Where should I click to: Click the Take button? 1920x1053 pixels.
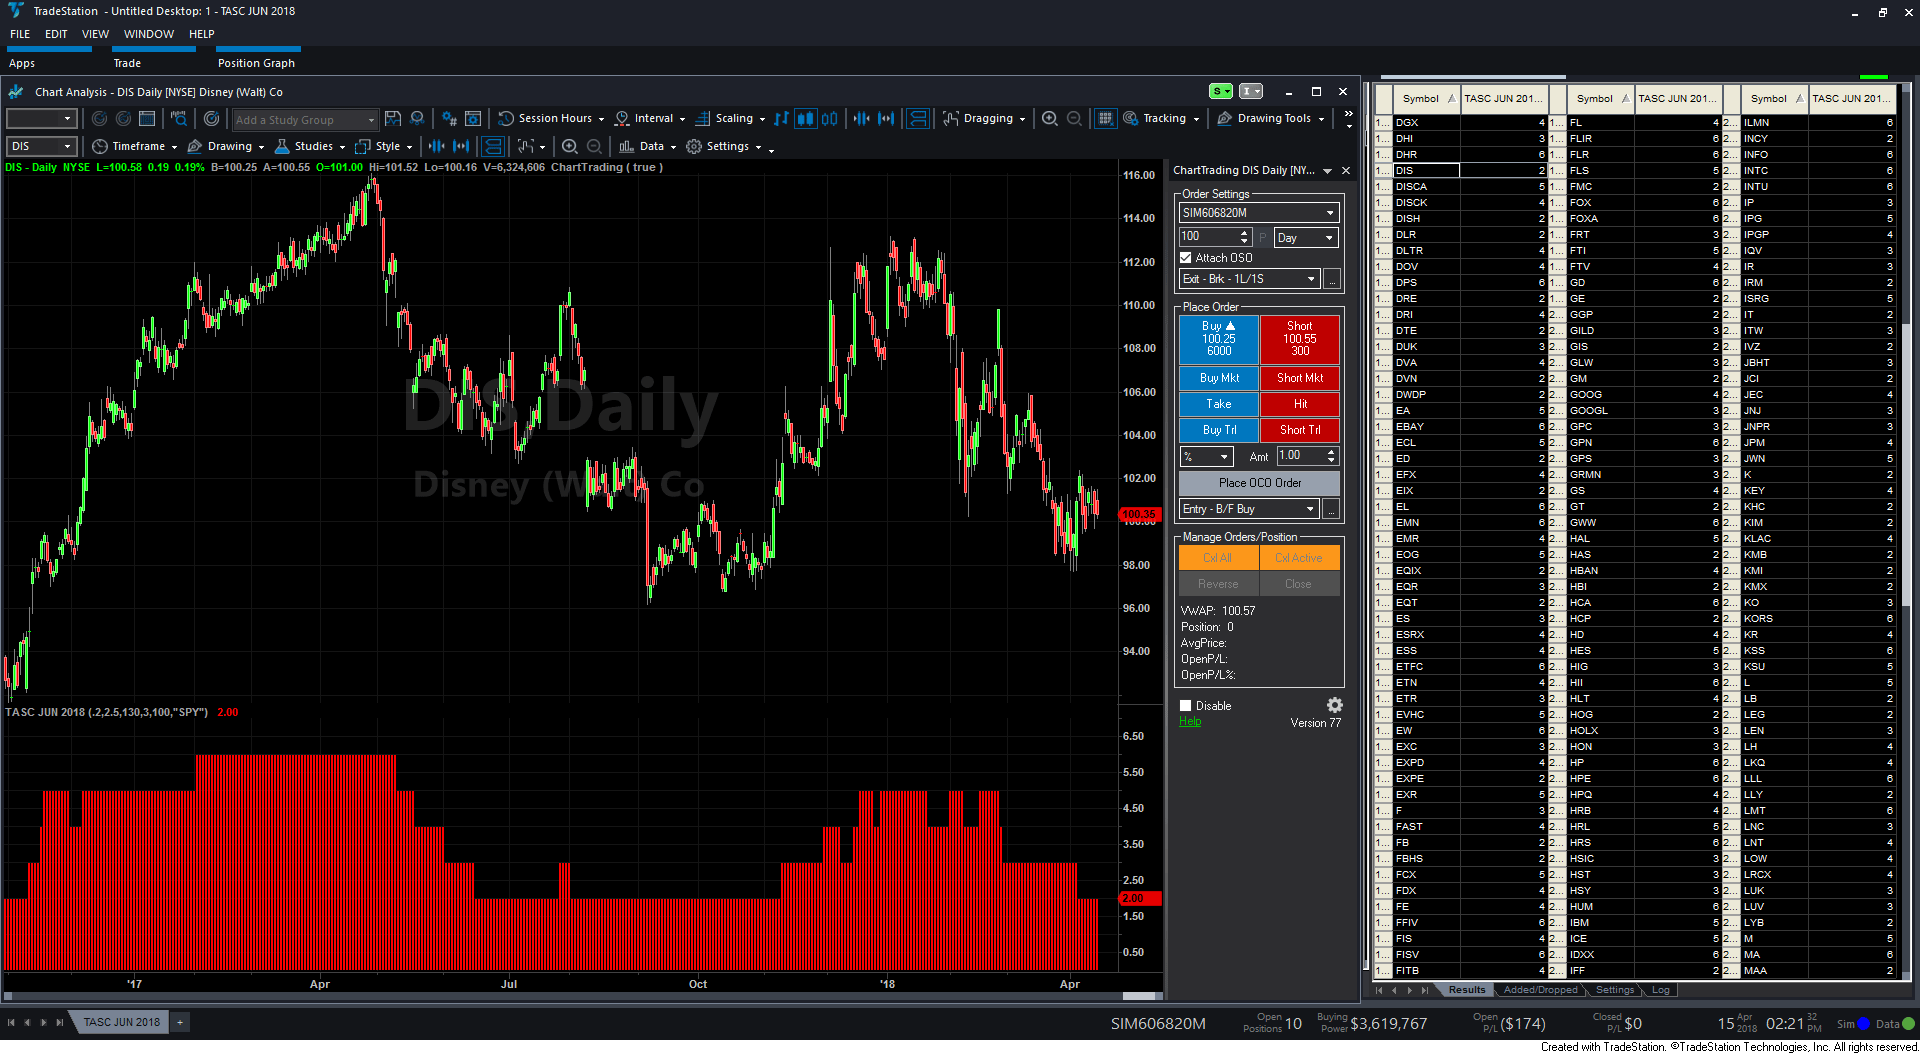coord(1219,404)
